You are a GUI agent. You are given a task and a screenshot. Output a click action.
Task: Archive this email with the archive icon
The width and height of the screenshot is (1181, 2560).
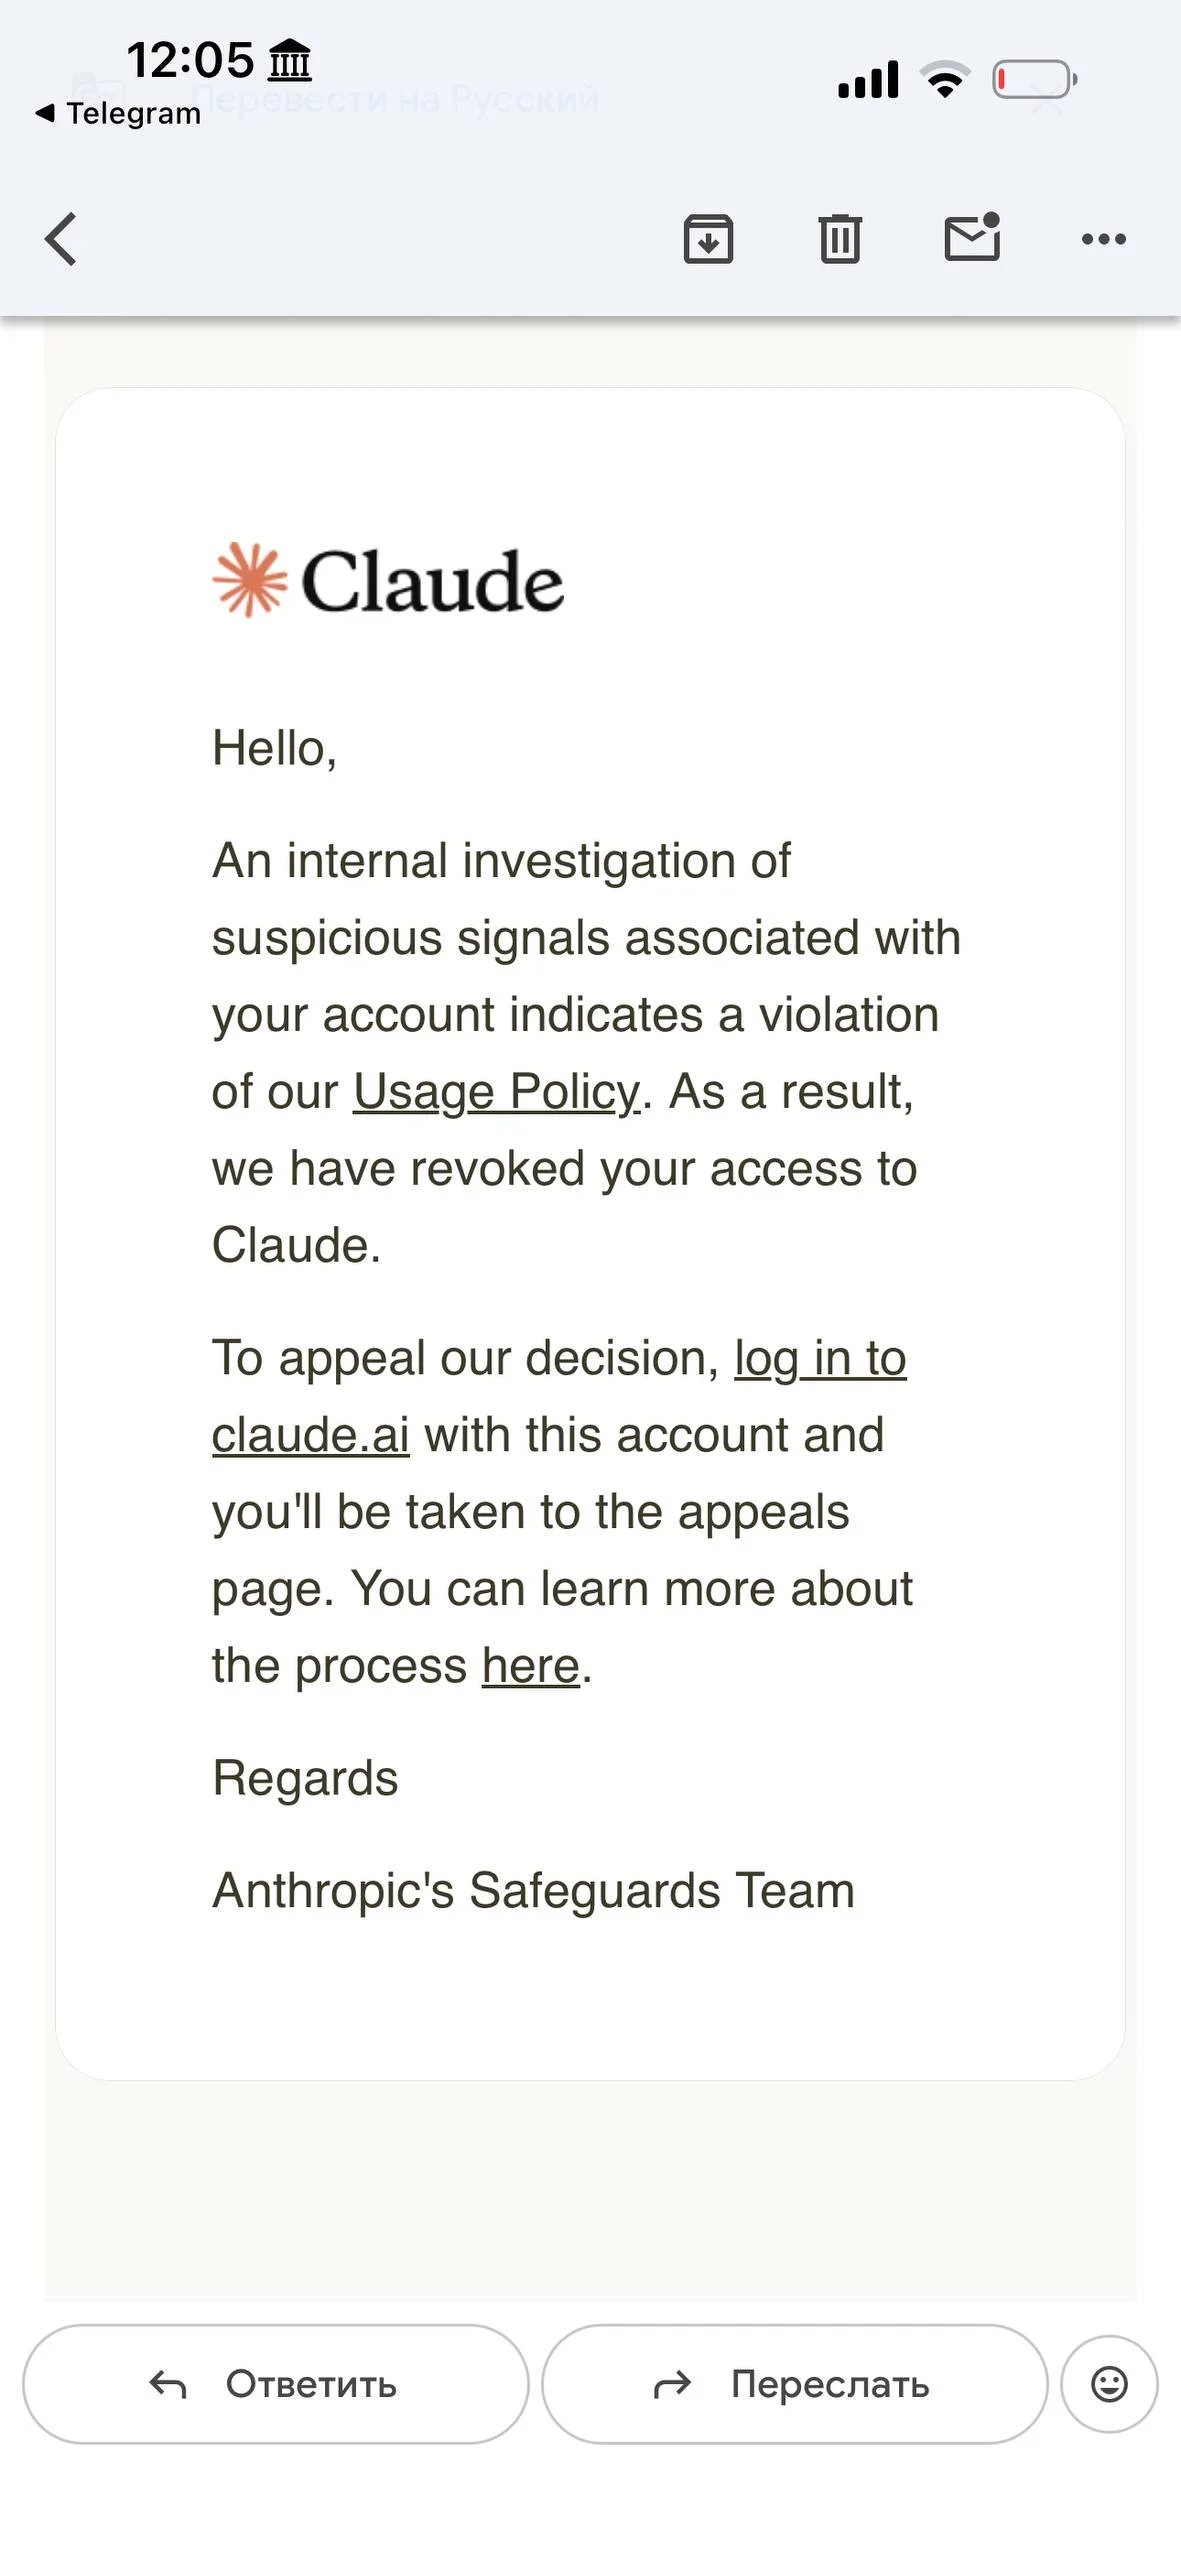[x=708, y=239]
